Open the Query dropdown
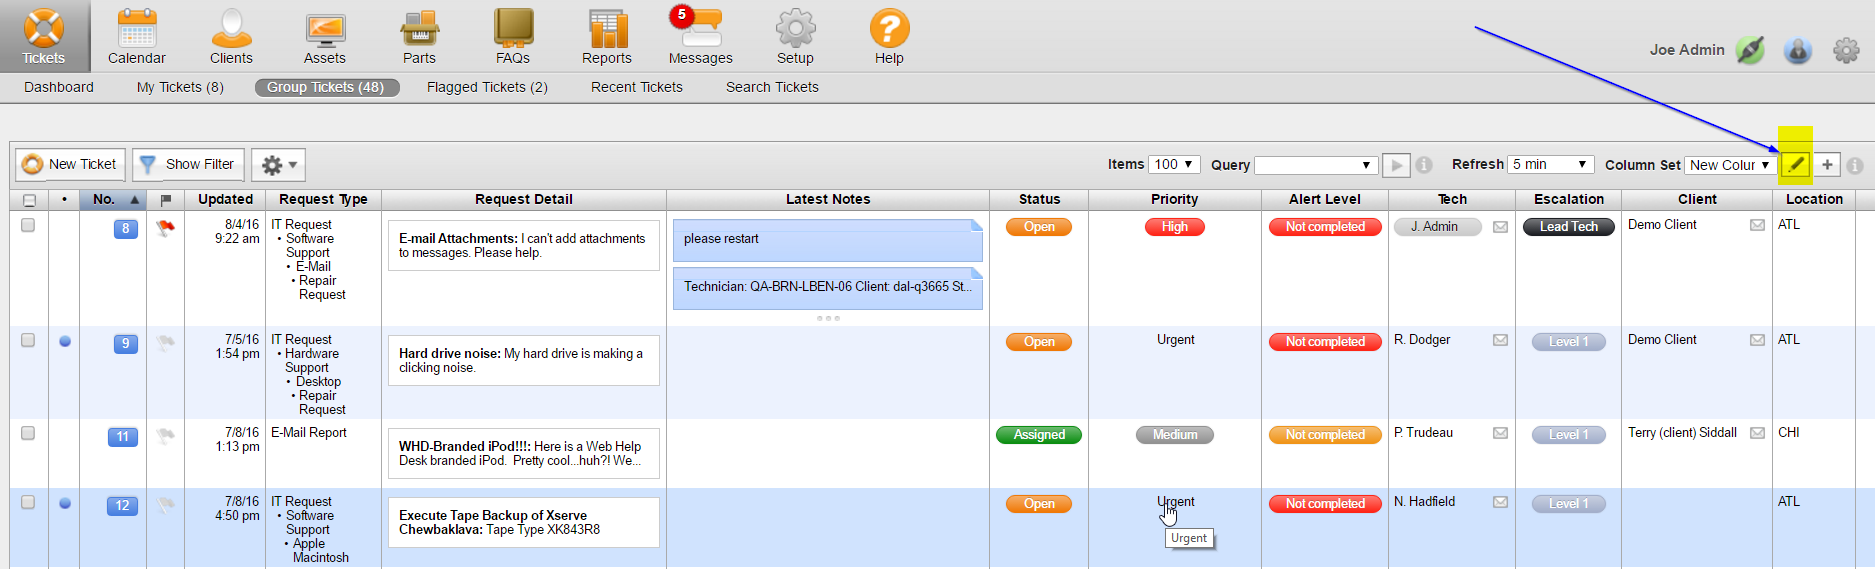1875x569 pixels. pyautogui.click(x=1316, y=165)
